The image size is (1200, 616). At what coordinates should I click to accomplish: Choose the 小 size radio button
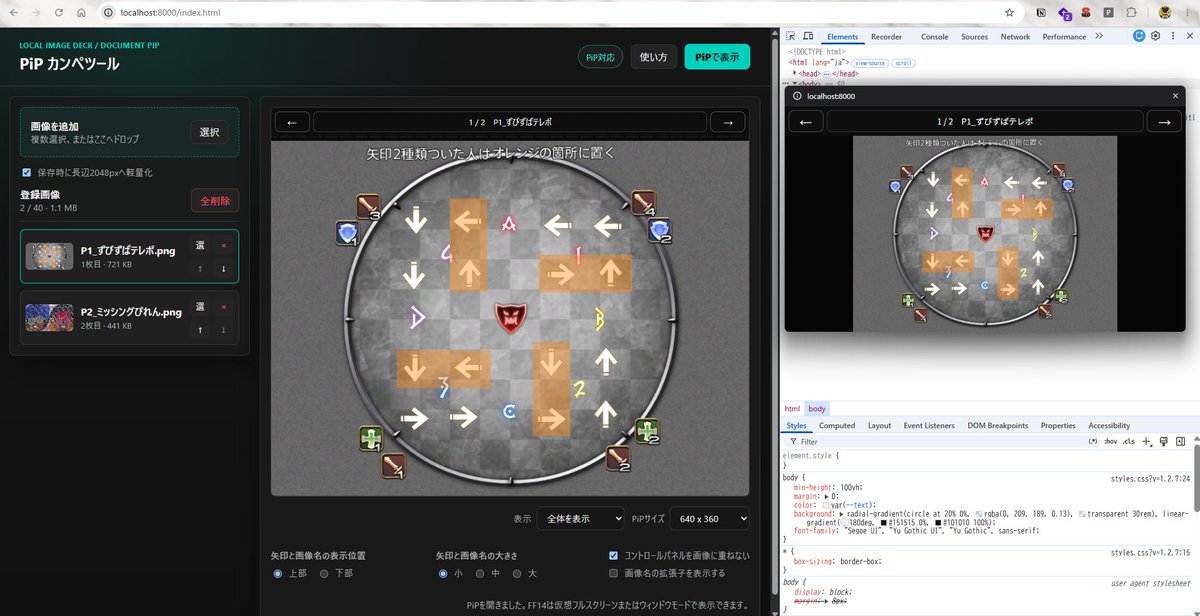pyautogui.click(x=443, y=573)
